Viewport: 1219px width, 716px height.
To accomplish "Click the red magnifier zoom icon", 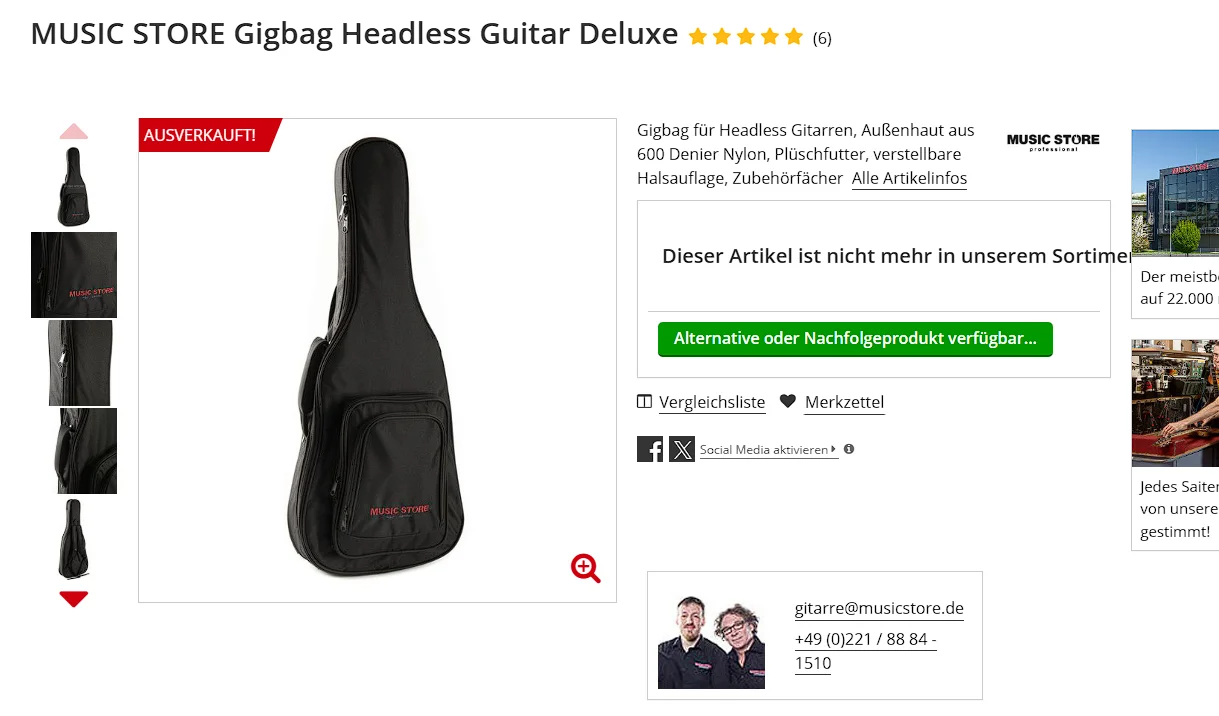I will click(586, 568).
